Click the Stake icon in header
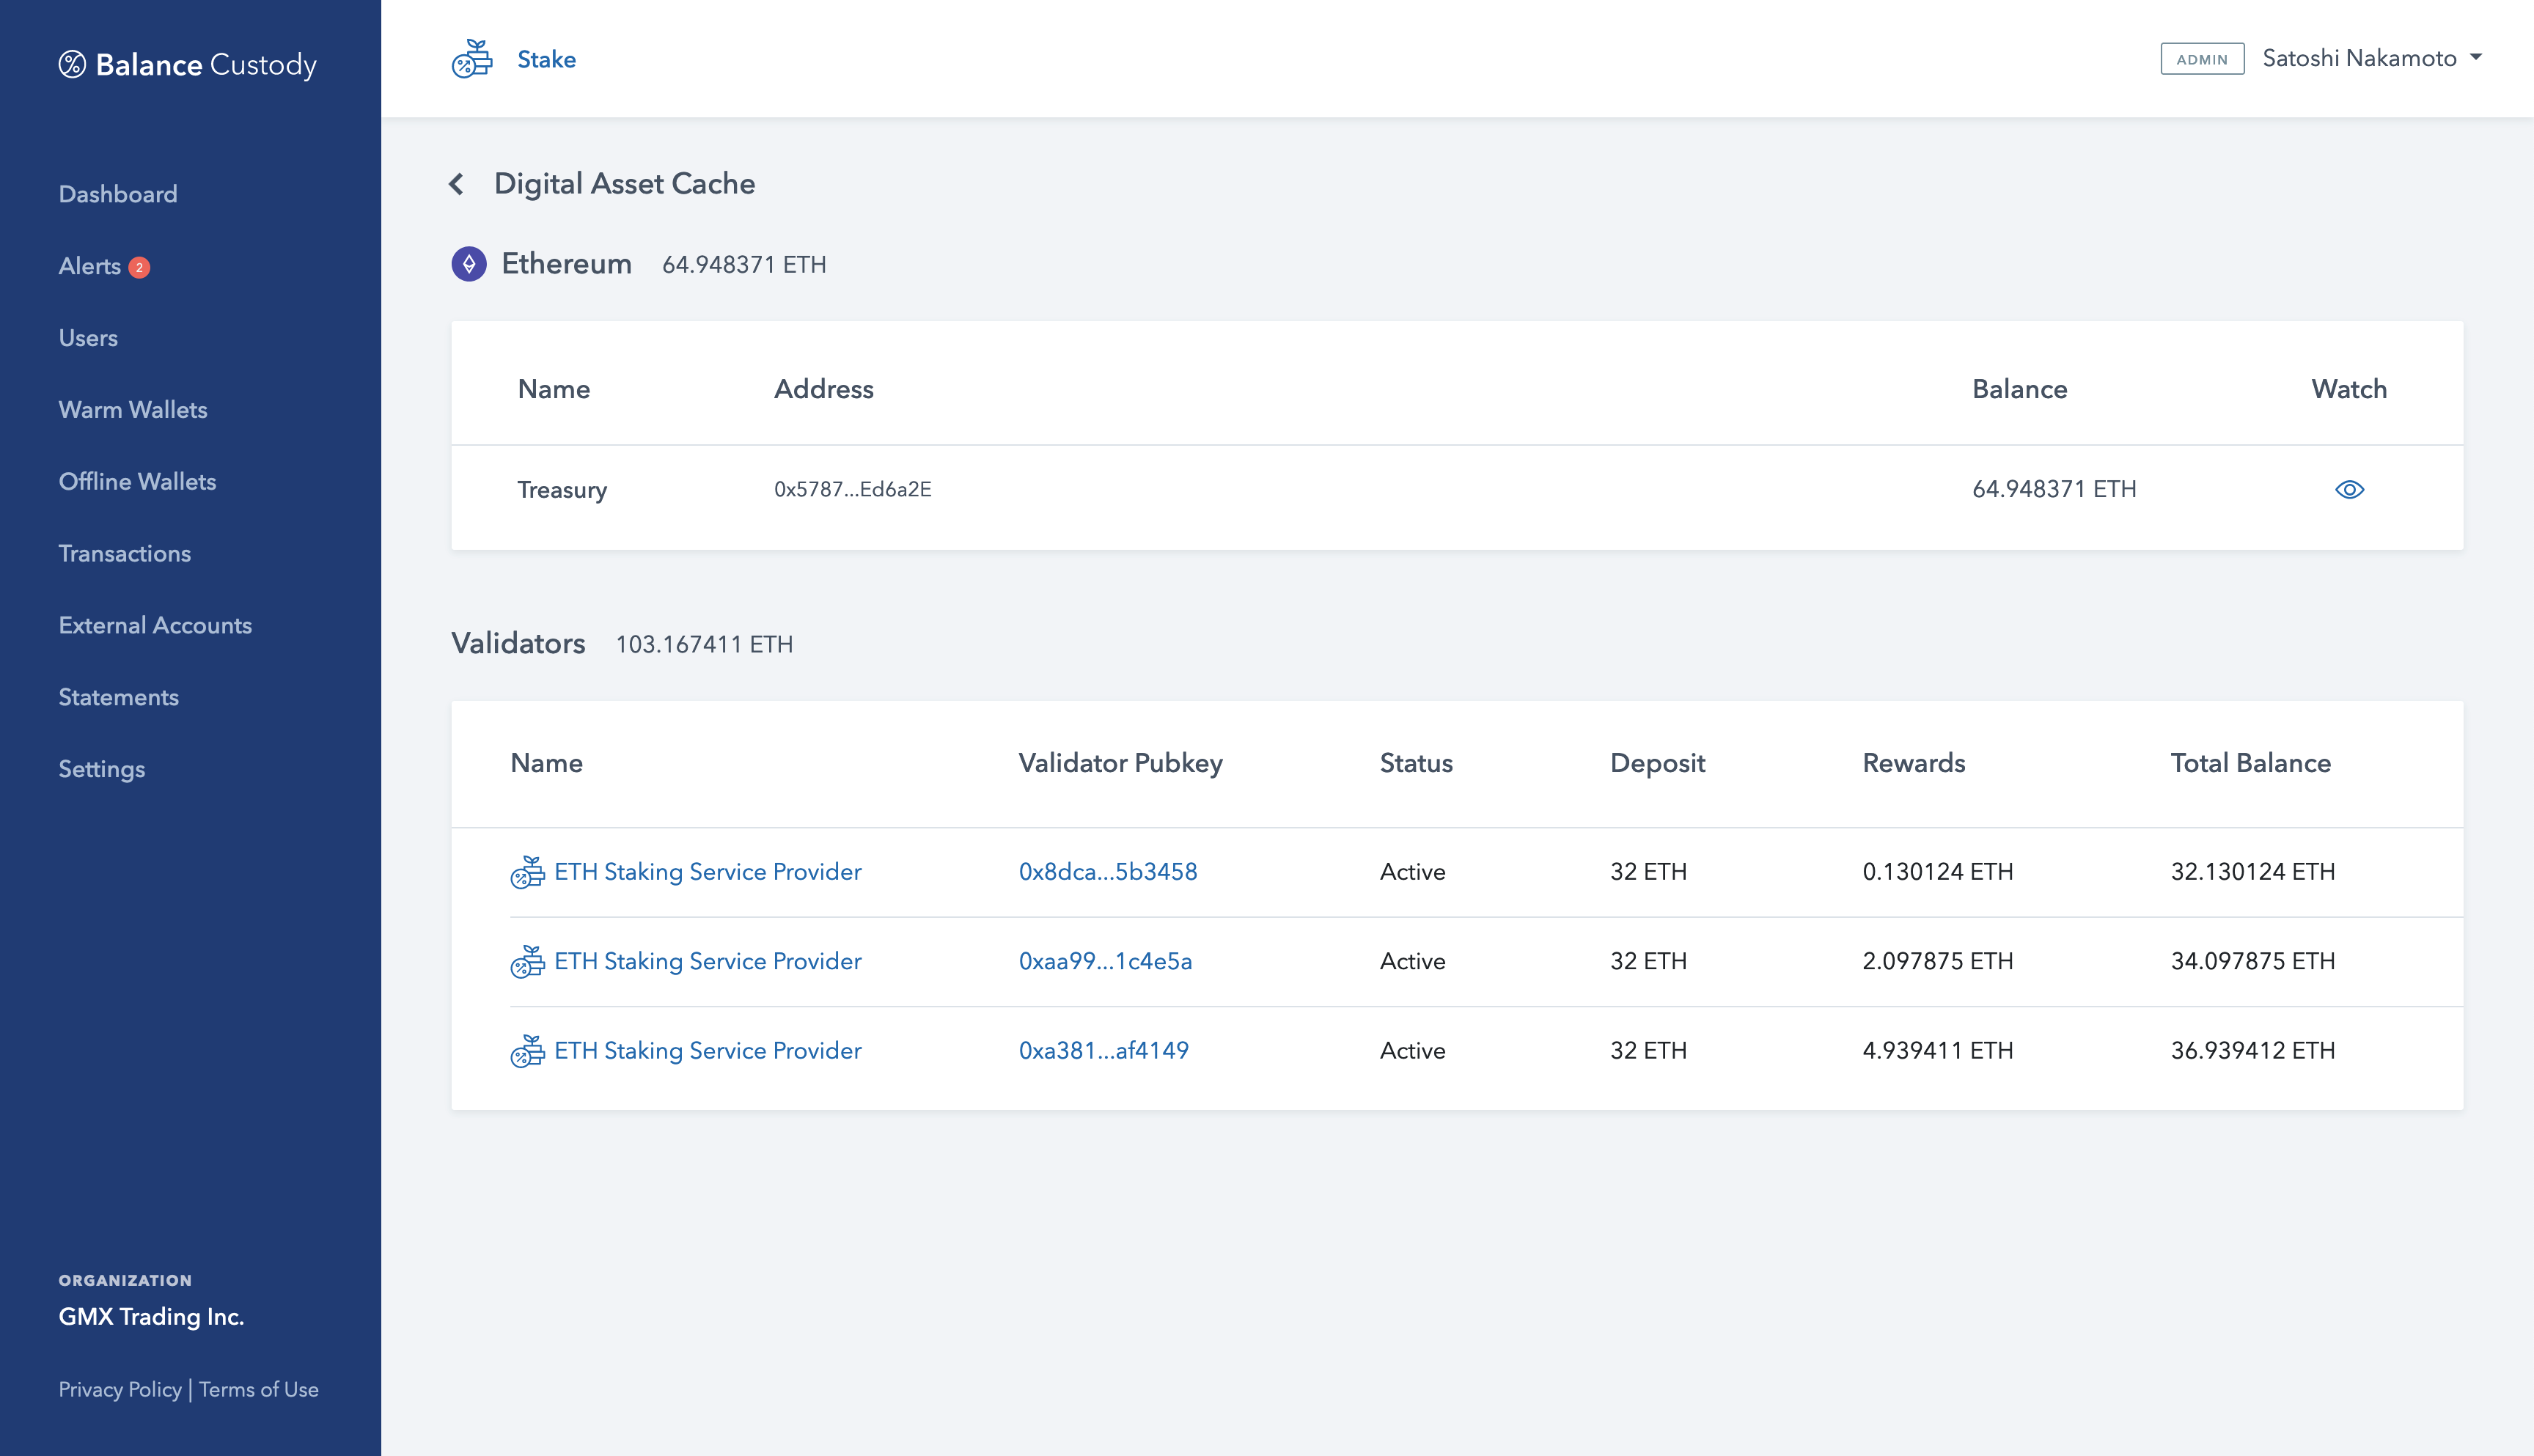Image resolution: width=2534 pixels, height=1456 pixels. 472,59
